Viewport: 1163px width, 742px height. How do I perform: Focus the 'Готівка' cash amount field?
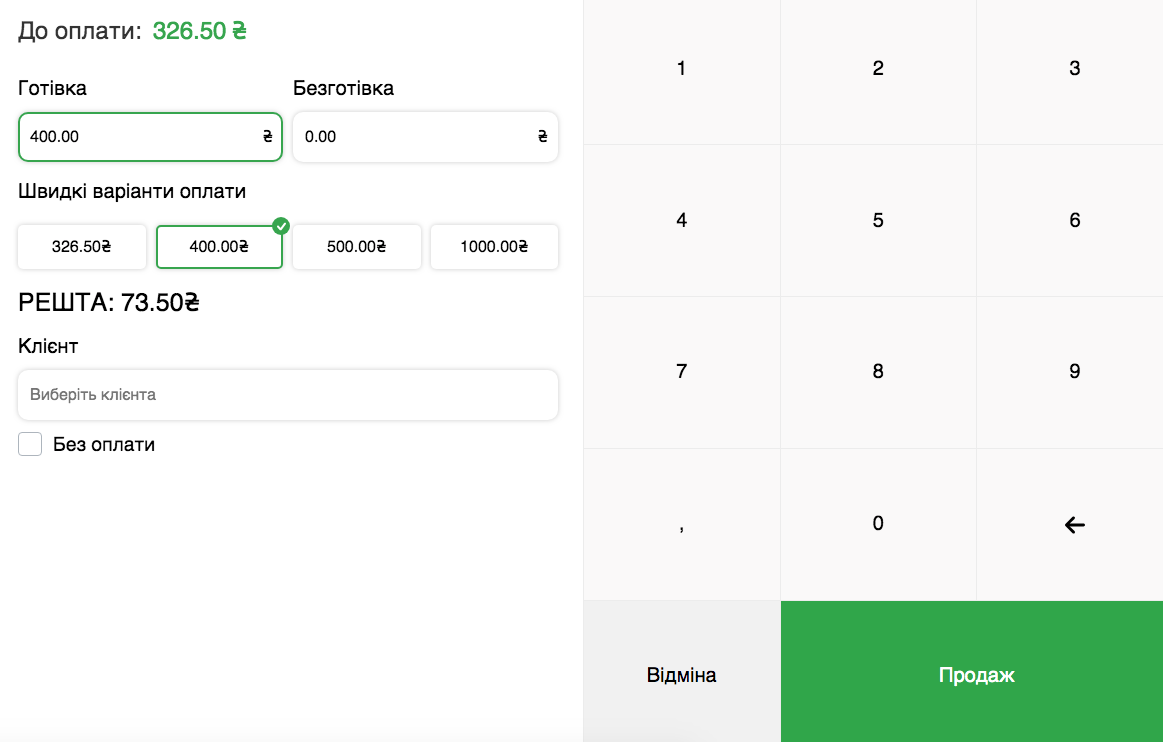click(x=140, y=137)
